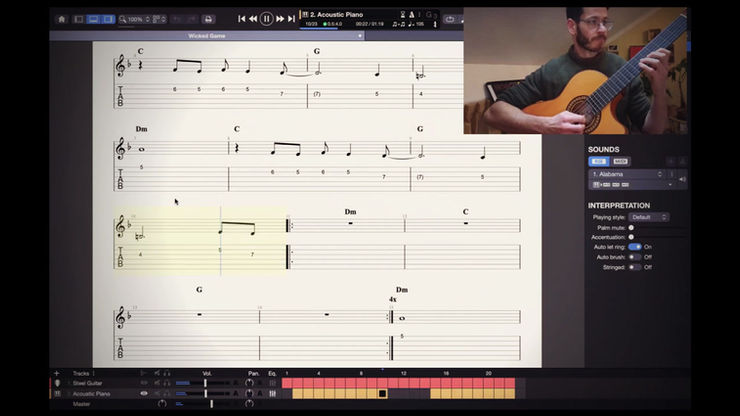Click the Acoustic Piano pan knob

[x=249, y=393]
